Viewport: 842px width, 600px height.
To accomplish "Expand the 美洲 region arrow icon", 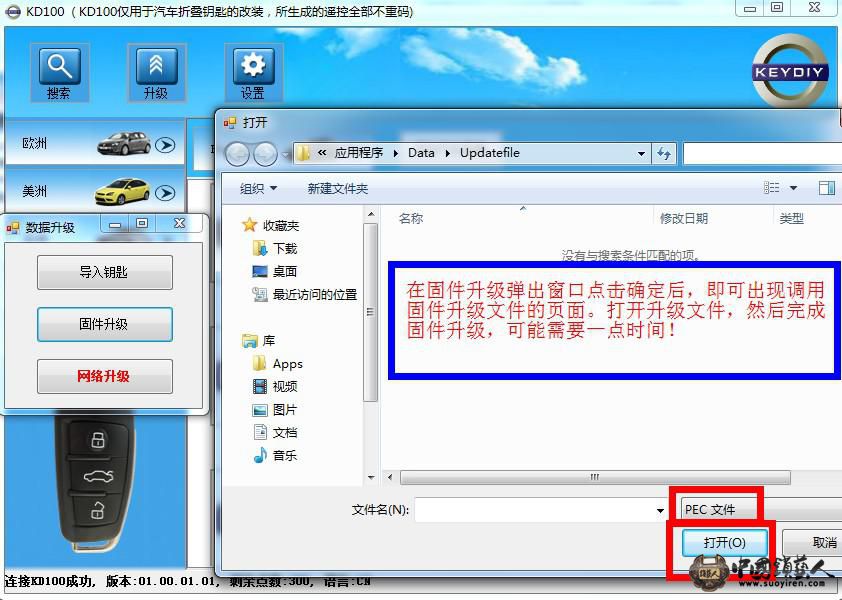I will (x=165, y=192).
